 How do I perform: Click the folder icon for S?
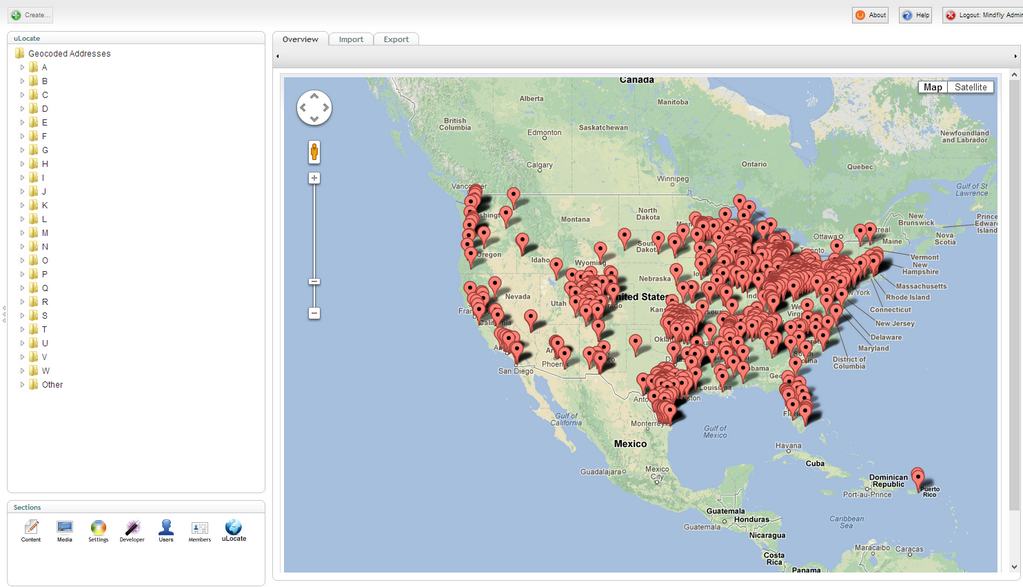coord(33,316)
